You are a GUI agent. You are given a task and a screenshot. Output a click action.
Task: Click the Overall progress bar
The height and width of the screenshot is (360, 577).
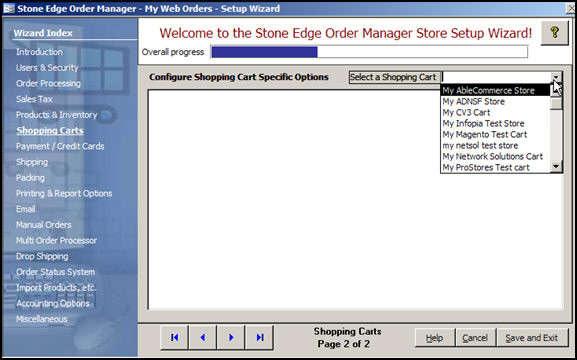coord(369,52)
